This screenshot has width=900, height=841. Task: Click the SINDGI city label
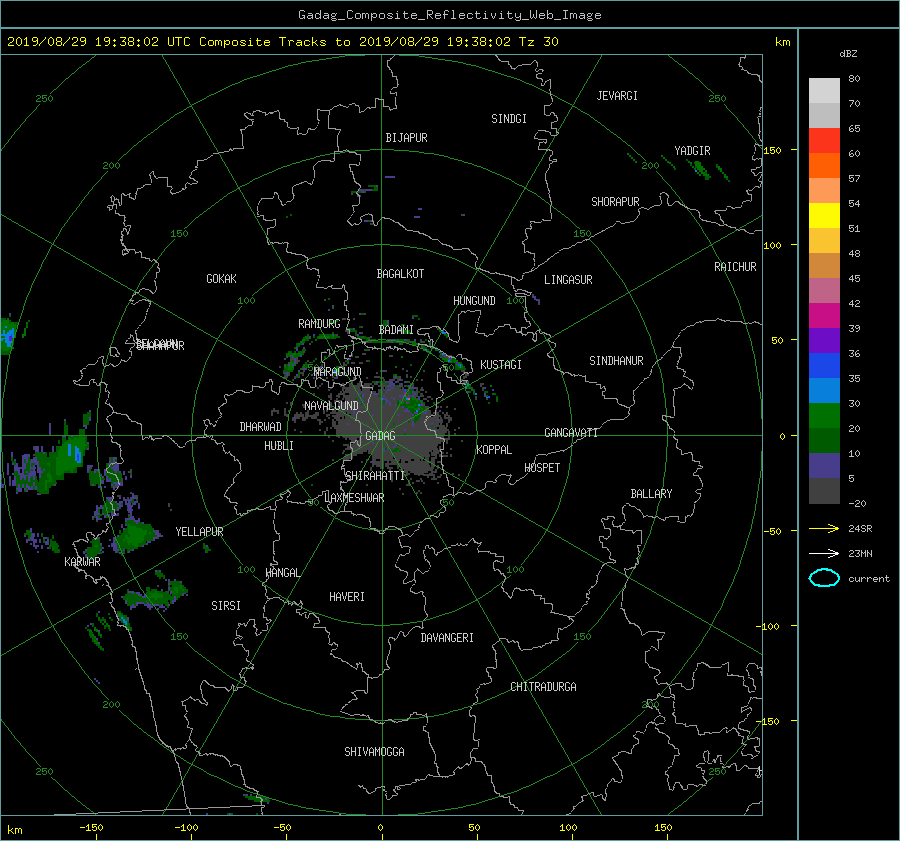click(x=509, y=119)
